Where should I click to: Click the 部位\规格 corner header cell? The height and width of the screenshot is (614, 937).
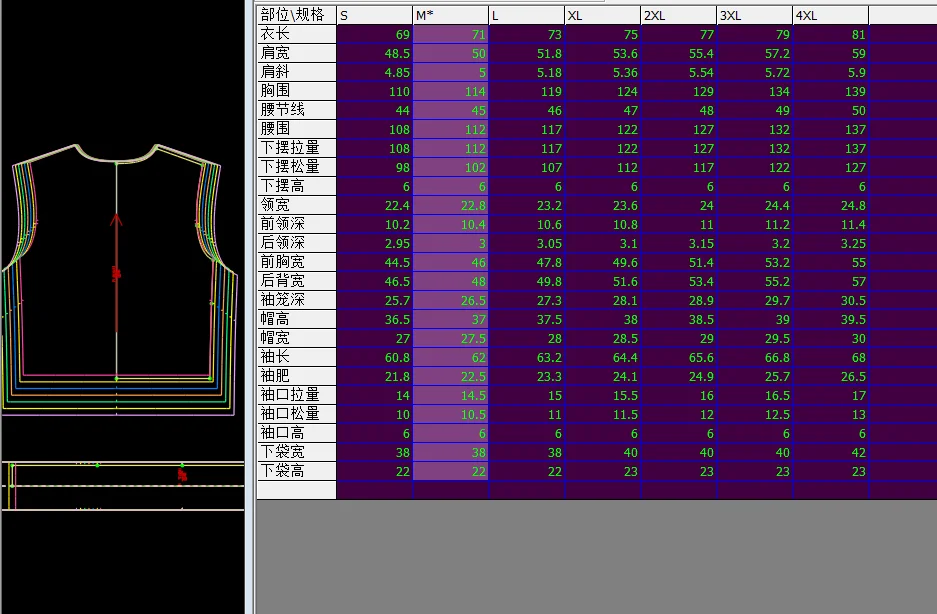coord(296,15)
